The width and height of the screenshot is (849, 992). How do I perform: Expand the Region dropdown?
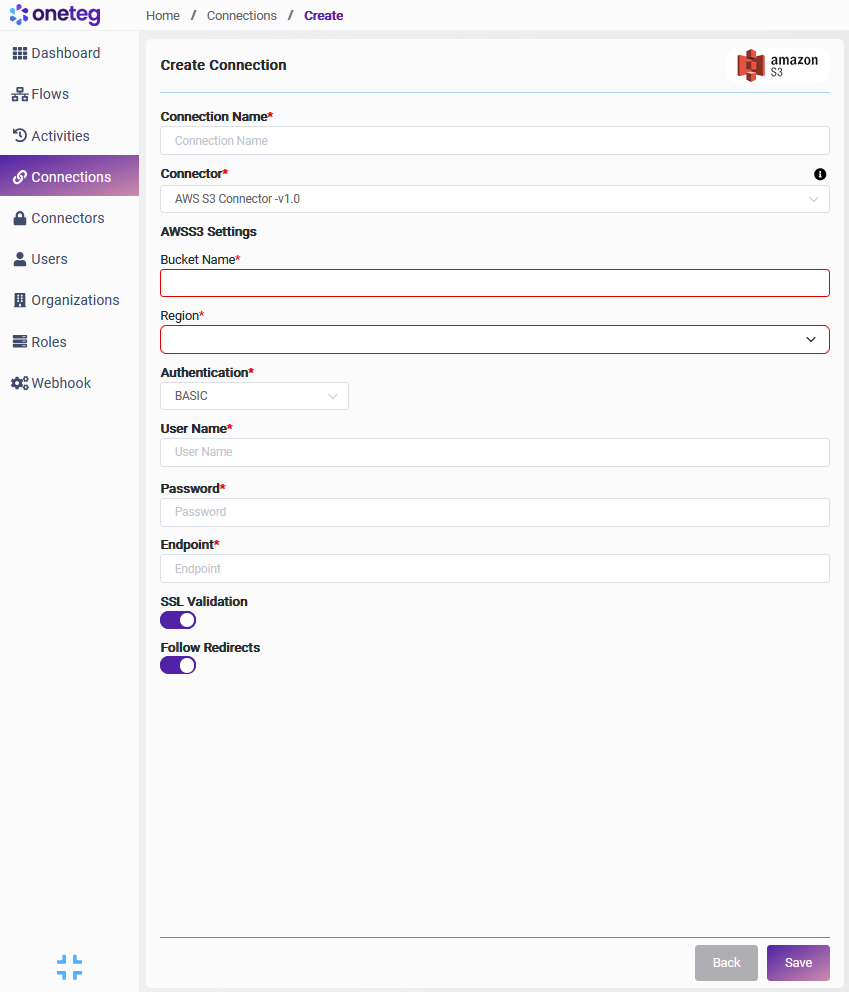(495, 340)
